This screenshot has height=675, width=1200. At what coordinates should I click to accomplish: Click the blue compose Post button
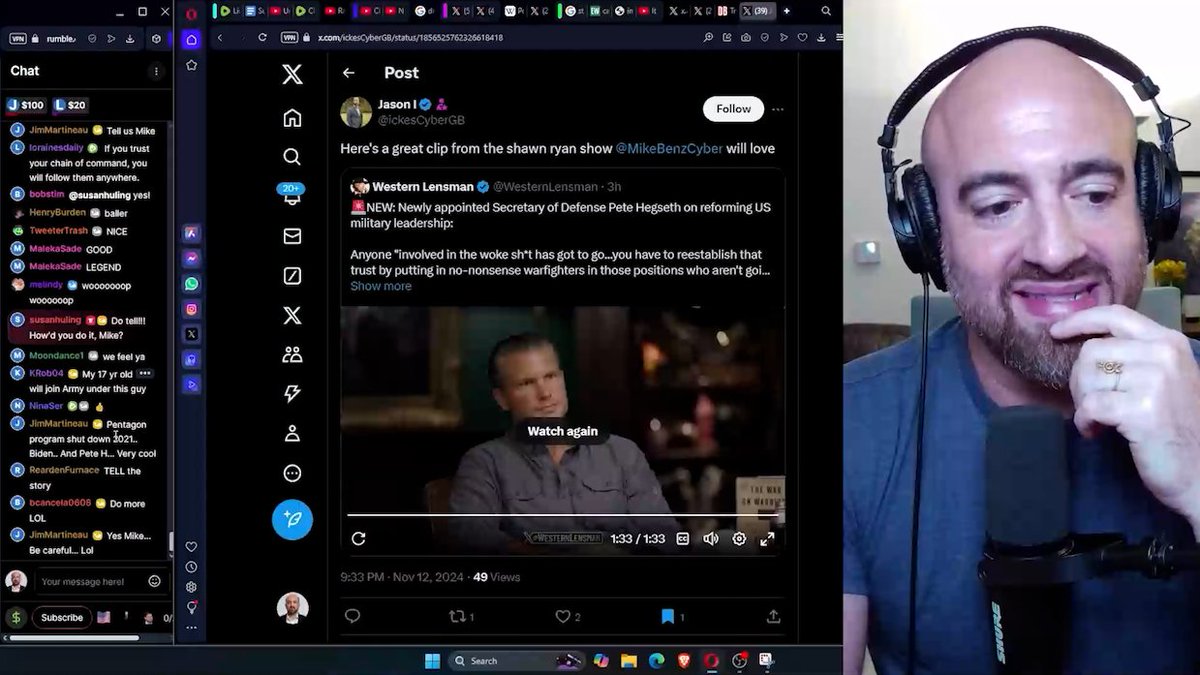tap(292, 520)
